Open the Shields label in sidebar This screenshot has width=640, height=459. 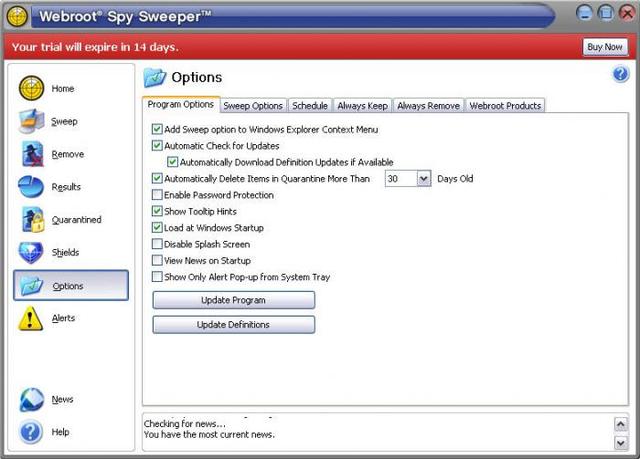click(x=65, y=253)
